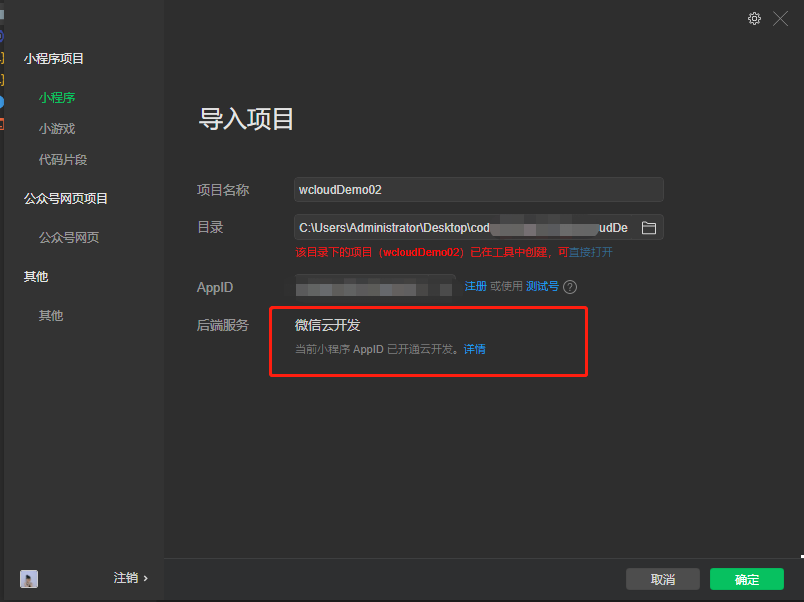Click the 微信云开发 backend service label
The width and height of the screenshot is (804, 602).
click(x=327, y=325)
